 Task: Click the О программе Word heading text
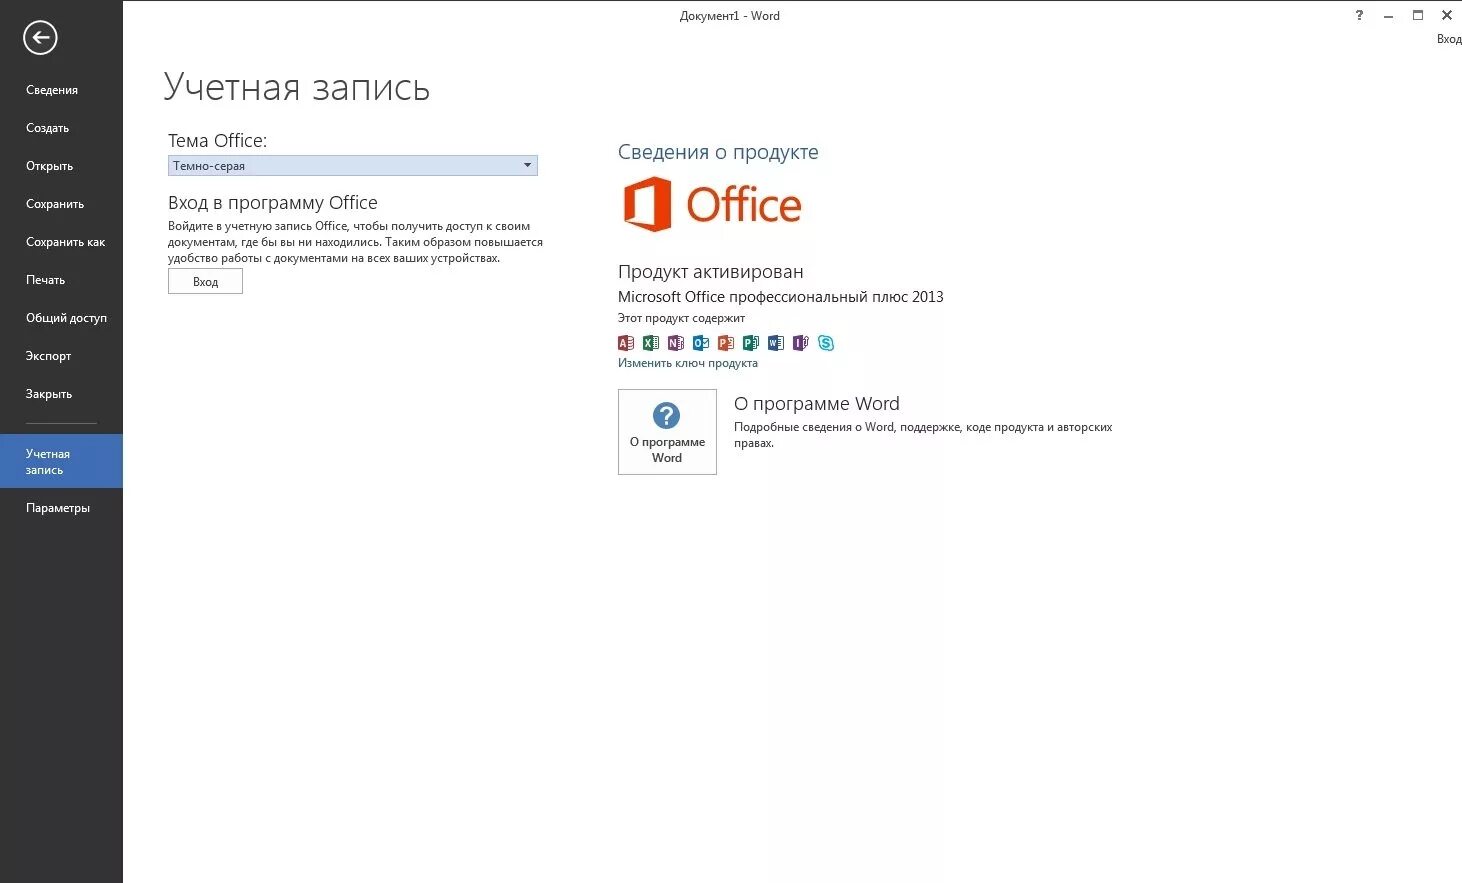click(817, 404)
